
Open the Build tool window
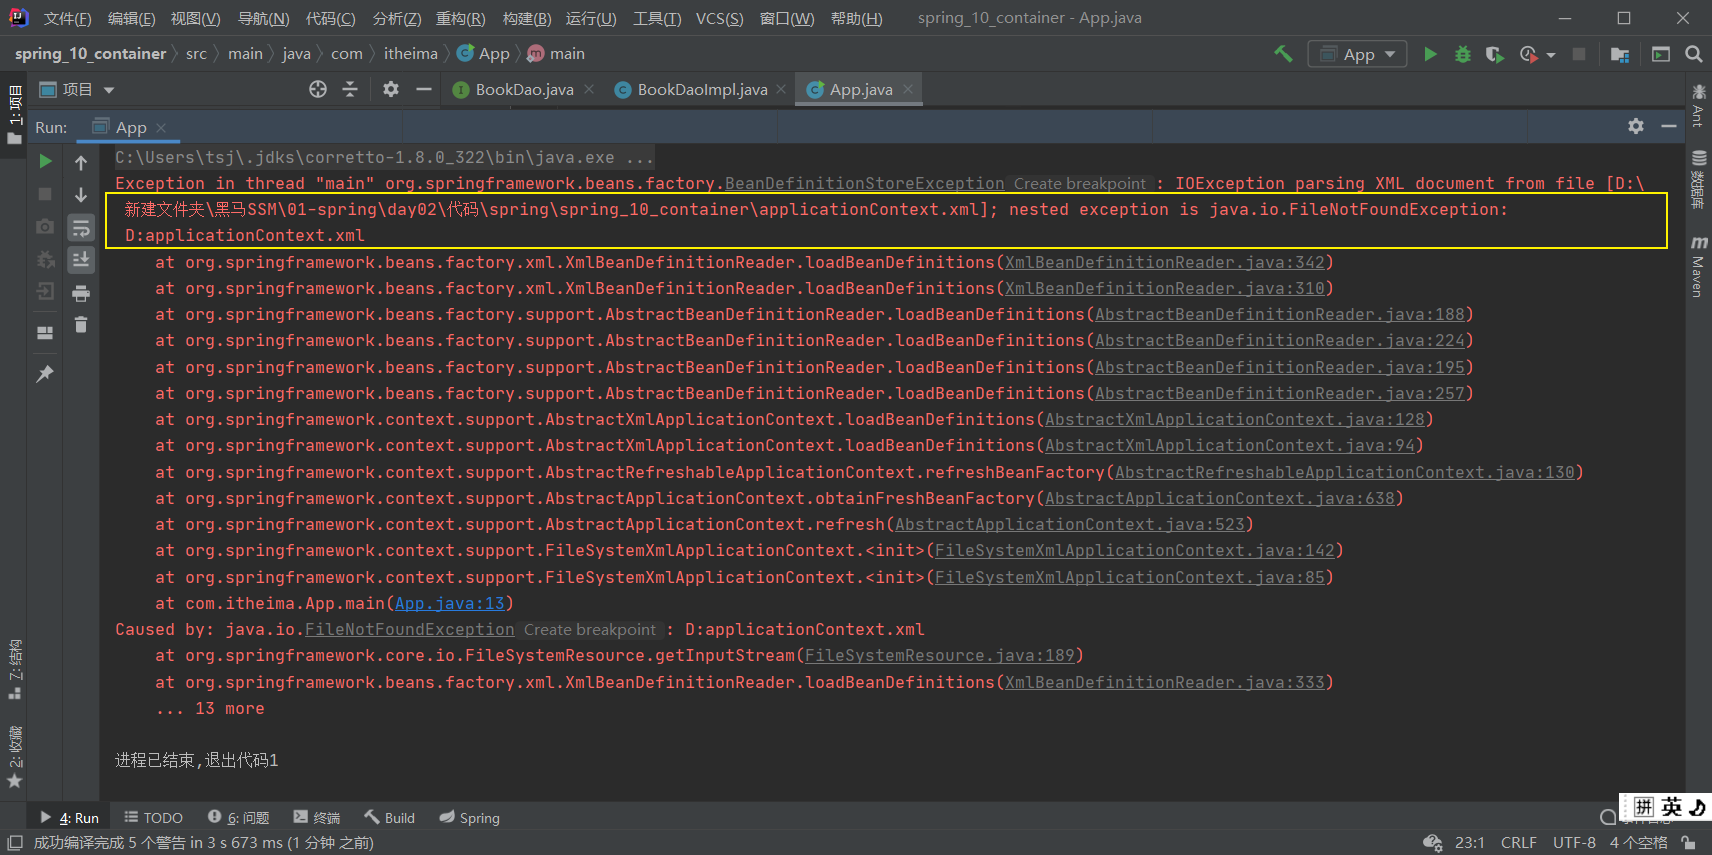pyautogui.click(x=389, y=817)
